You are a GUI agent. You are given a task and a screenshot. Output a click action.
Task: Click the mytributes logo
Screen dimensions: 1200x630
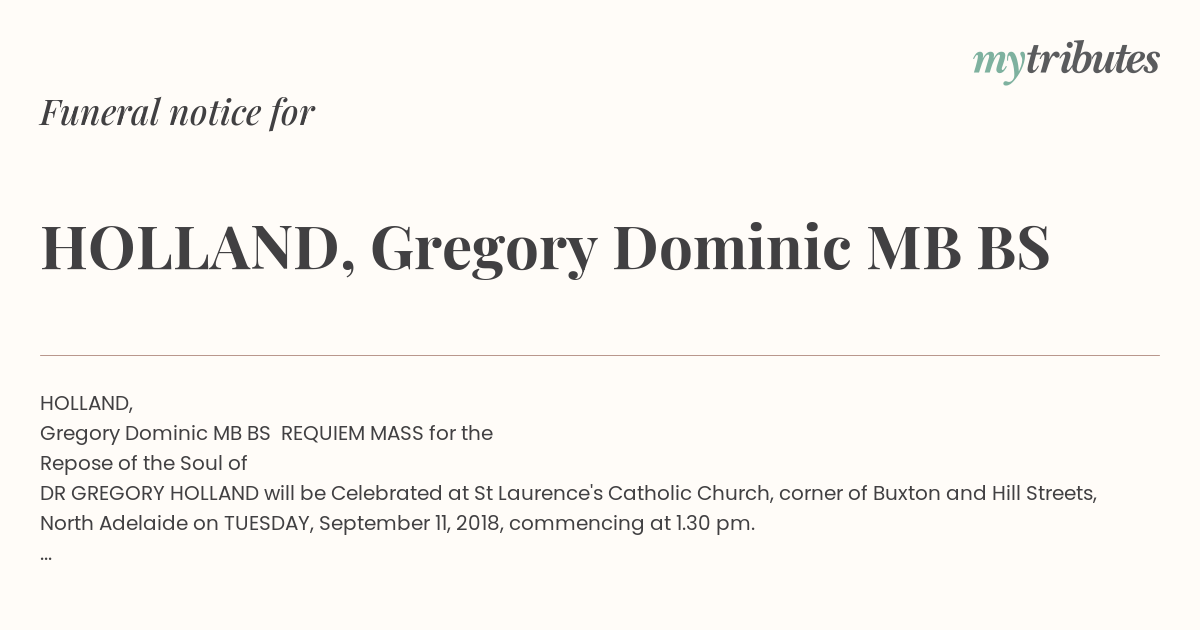(1066, 62)
